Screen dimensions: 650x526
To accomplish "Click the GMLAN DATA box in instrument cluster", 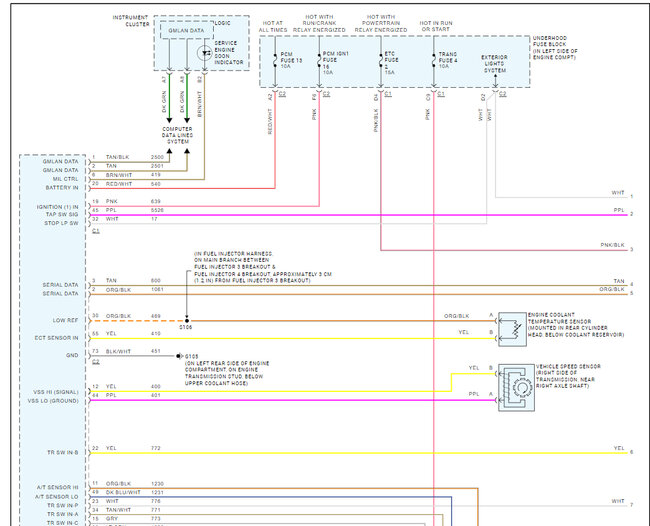I will click(187, 31).
